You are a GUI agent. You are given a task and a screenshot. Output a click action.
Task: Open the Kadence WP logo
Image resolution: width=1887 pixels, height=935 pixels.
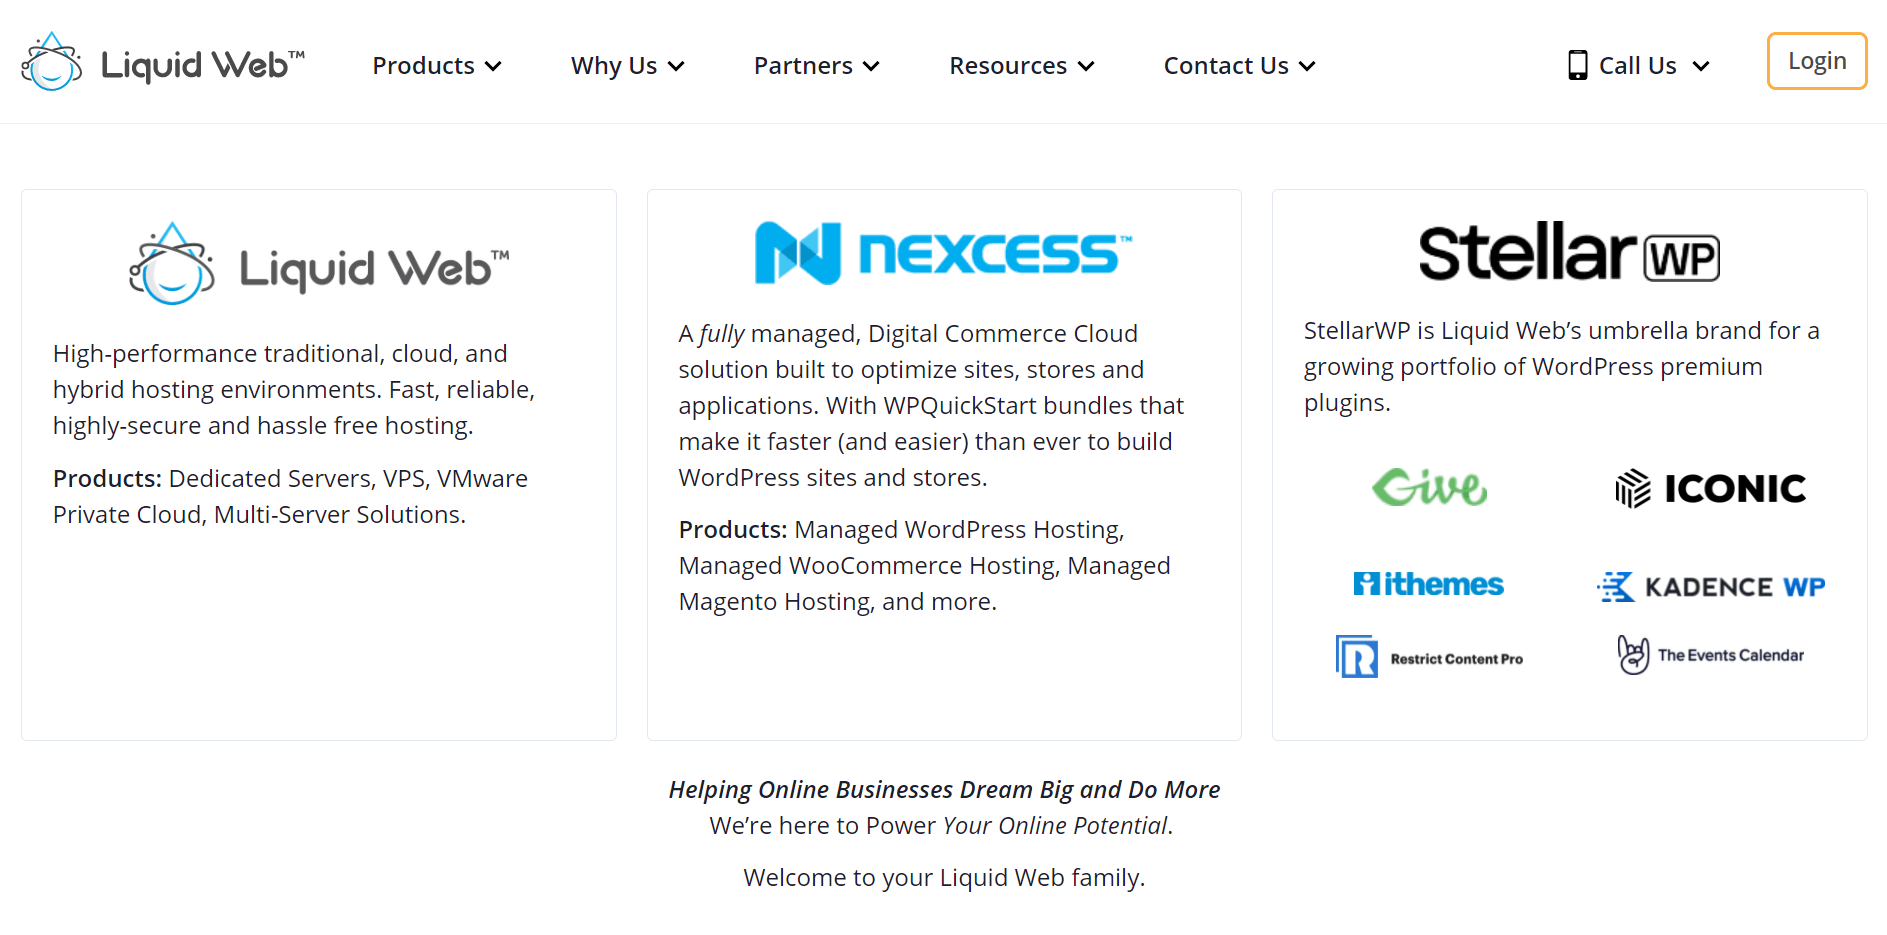pos(1711,586)
